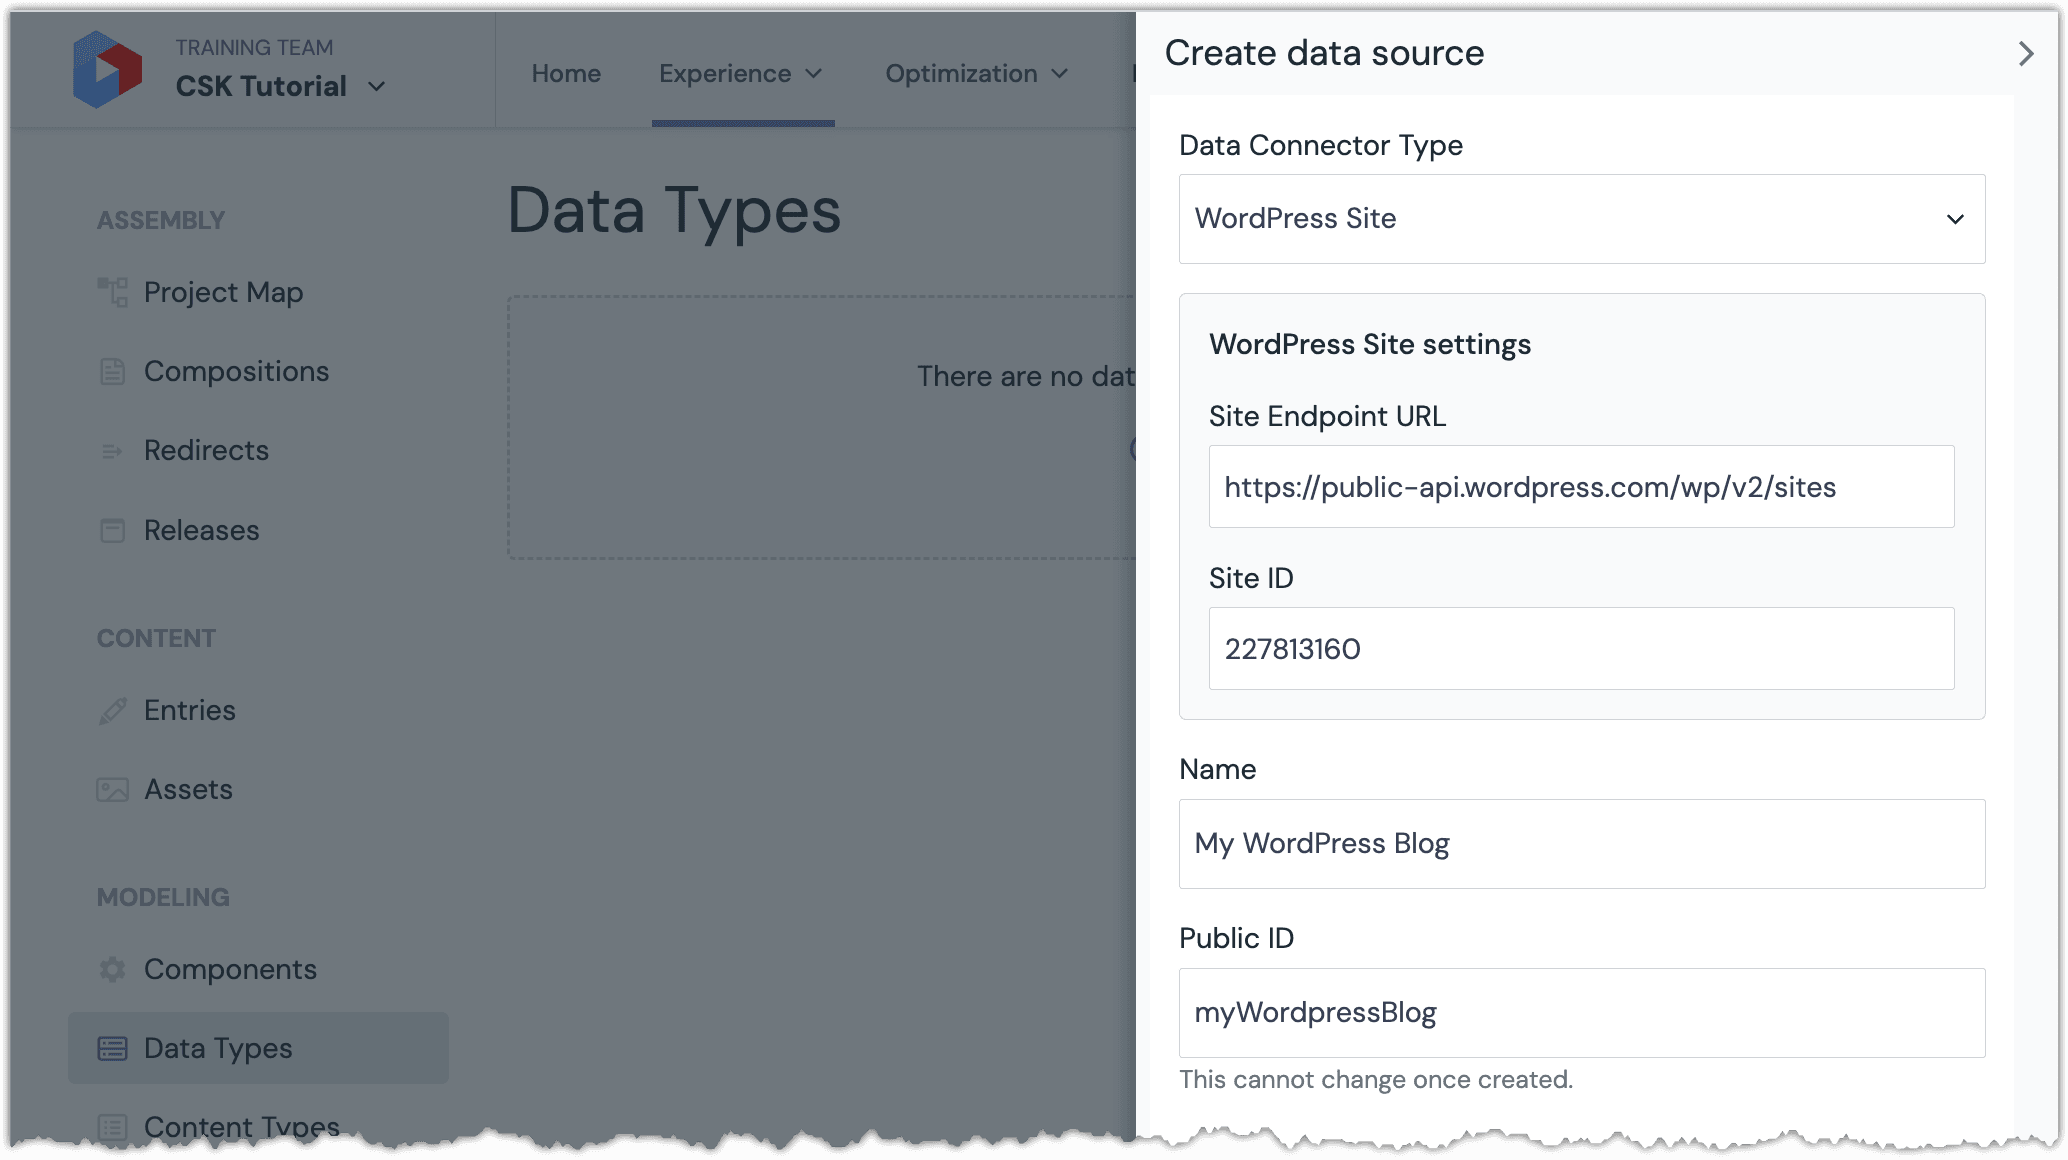The height and width of the screenshot is (1160, 2068).
Task: Click the Name input field
Action: (x=1581, y=842)
